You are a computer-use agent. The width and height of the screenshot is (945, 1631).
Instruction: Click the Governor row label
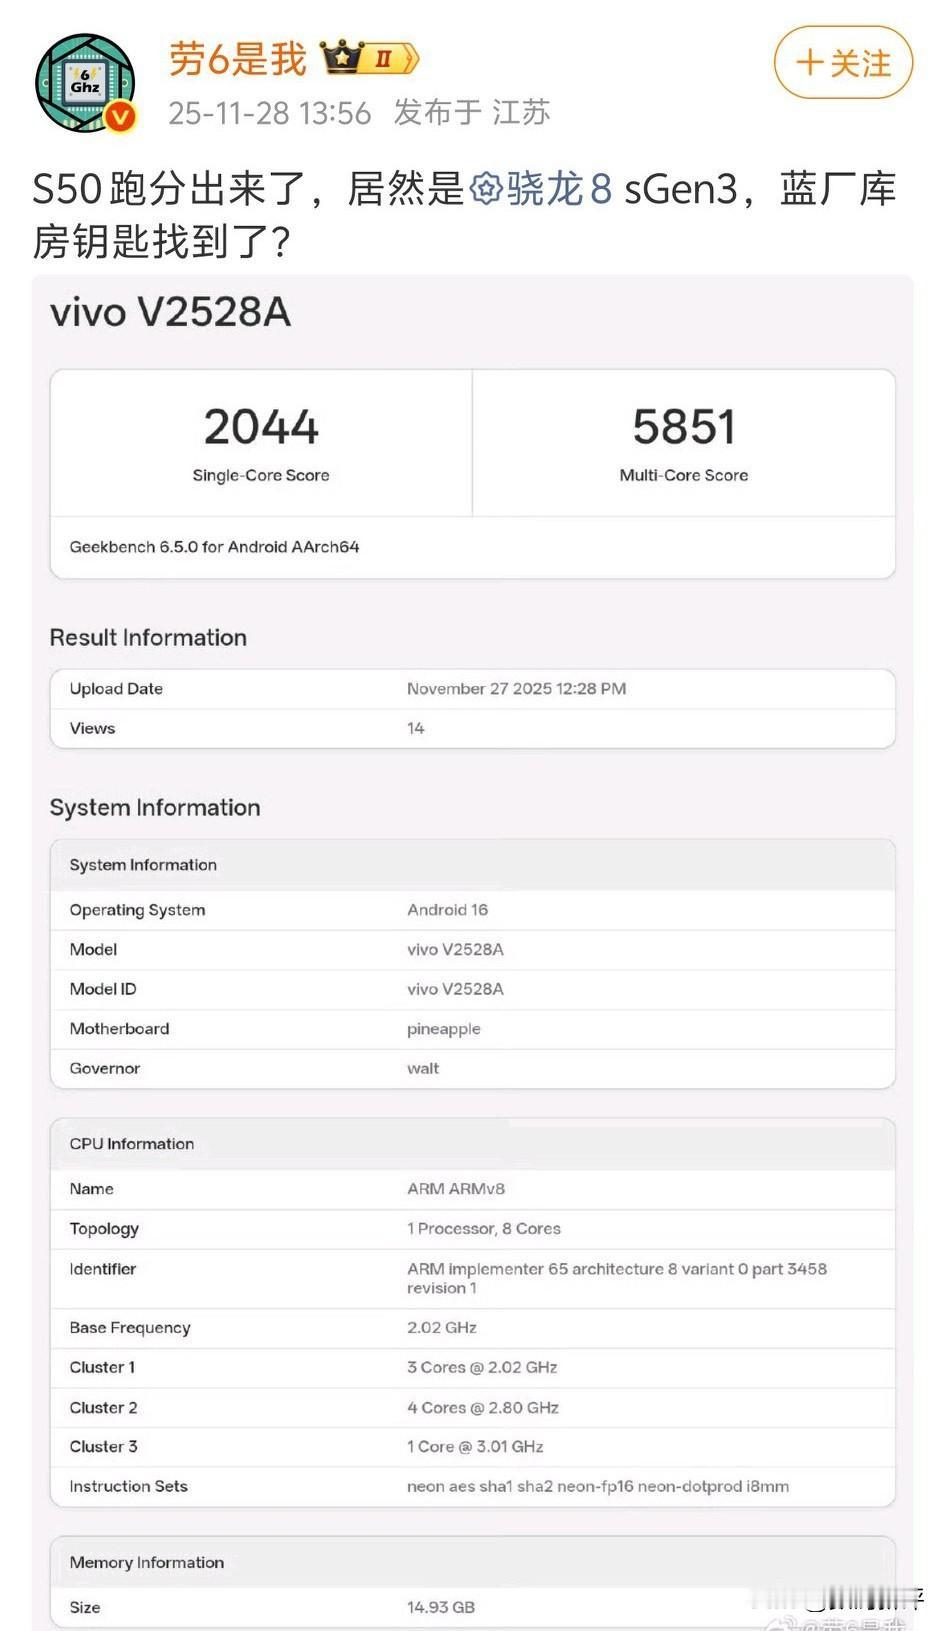click(x=104, y=1069)
